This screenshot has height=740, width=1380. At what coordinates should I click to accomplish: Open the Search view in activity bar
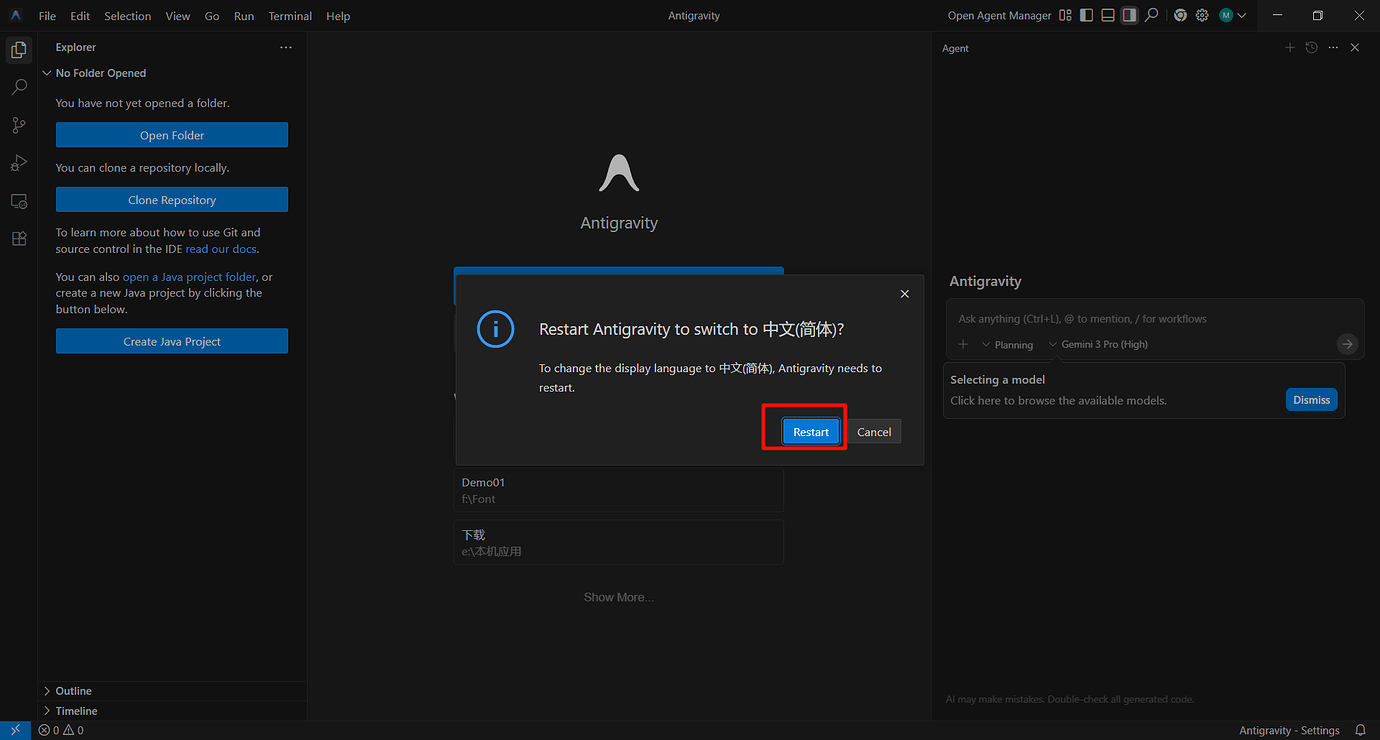(18, 88)
